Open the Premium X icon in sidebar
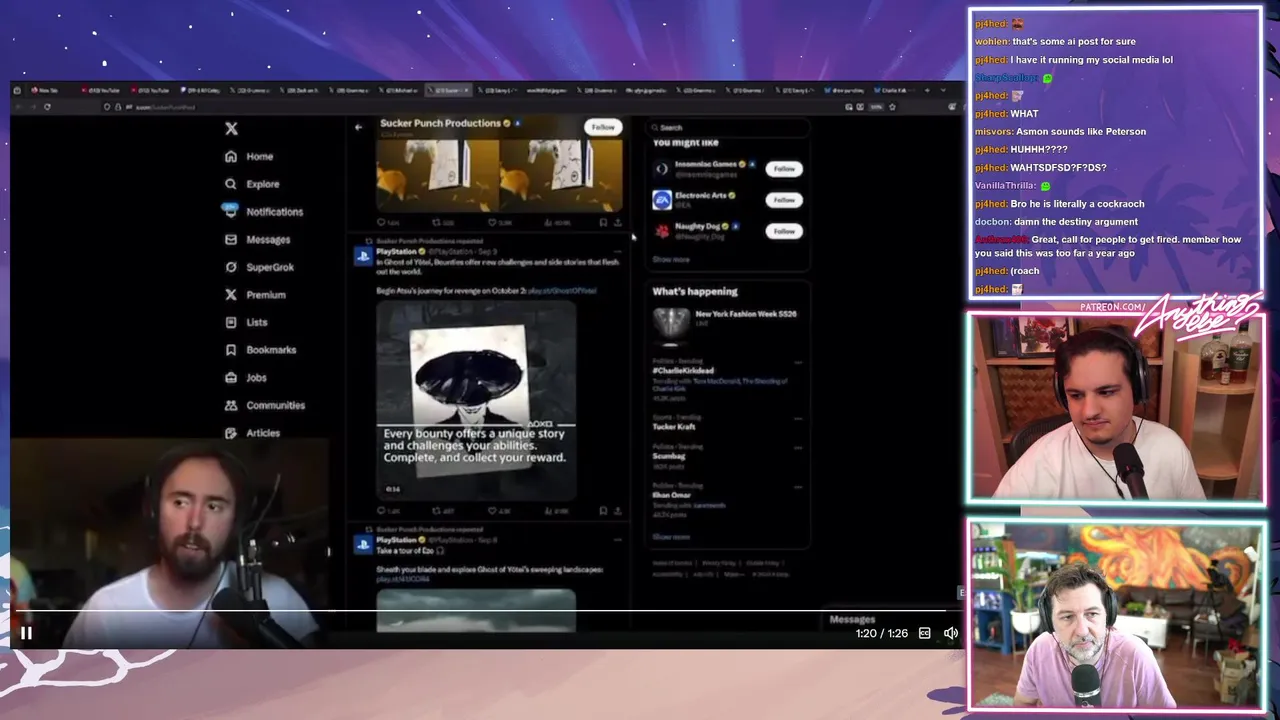Screen dimensions: 1280x720 [x=231, y=295]
